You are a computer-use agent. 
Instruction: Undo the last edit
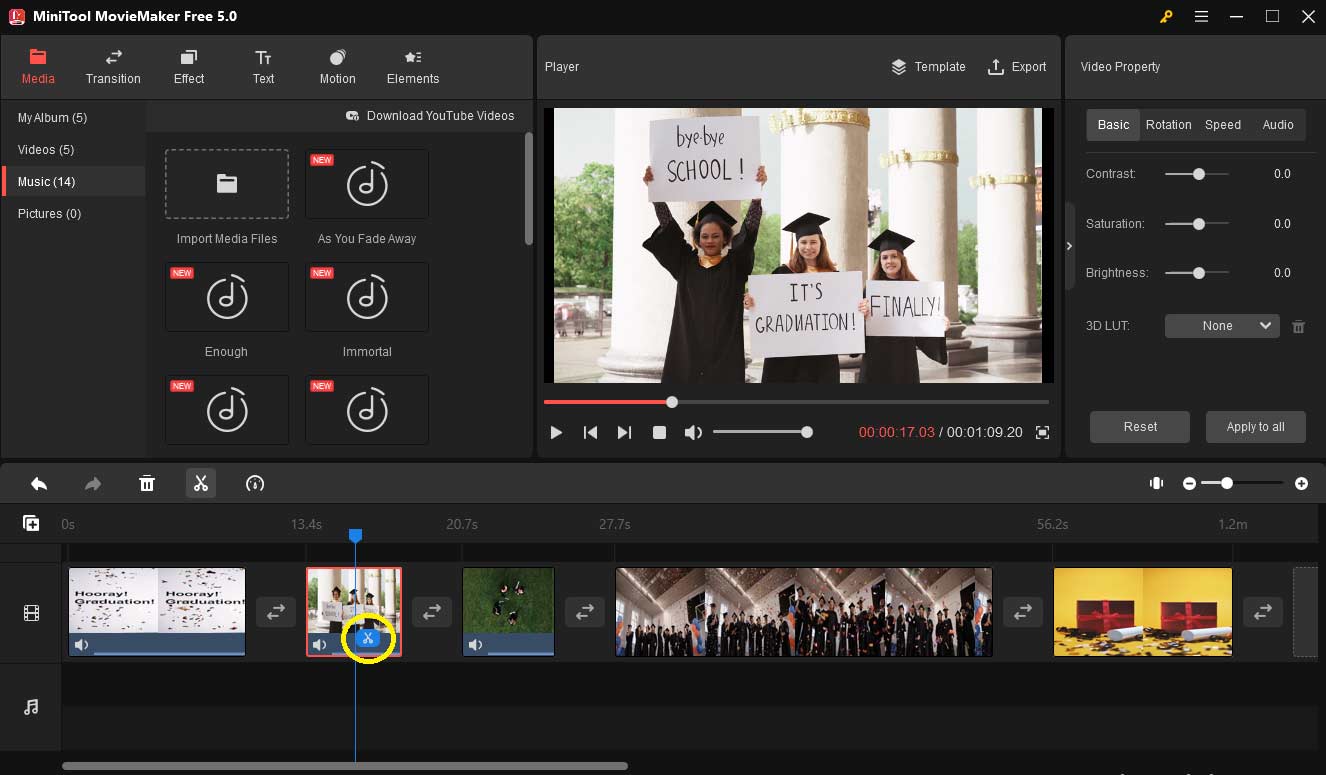(x=39, y=483)
